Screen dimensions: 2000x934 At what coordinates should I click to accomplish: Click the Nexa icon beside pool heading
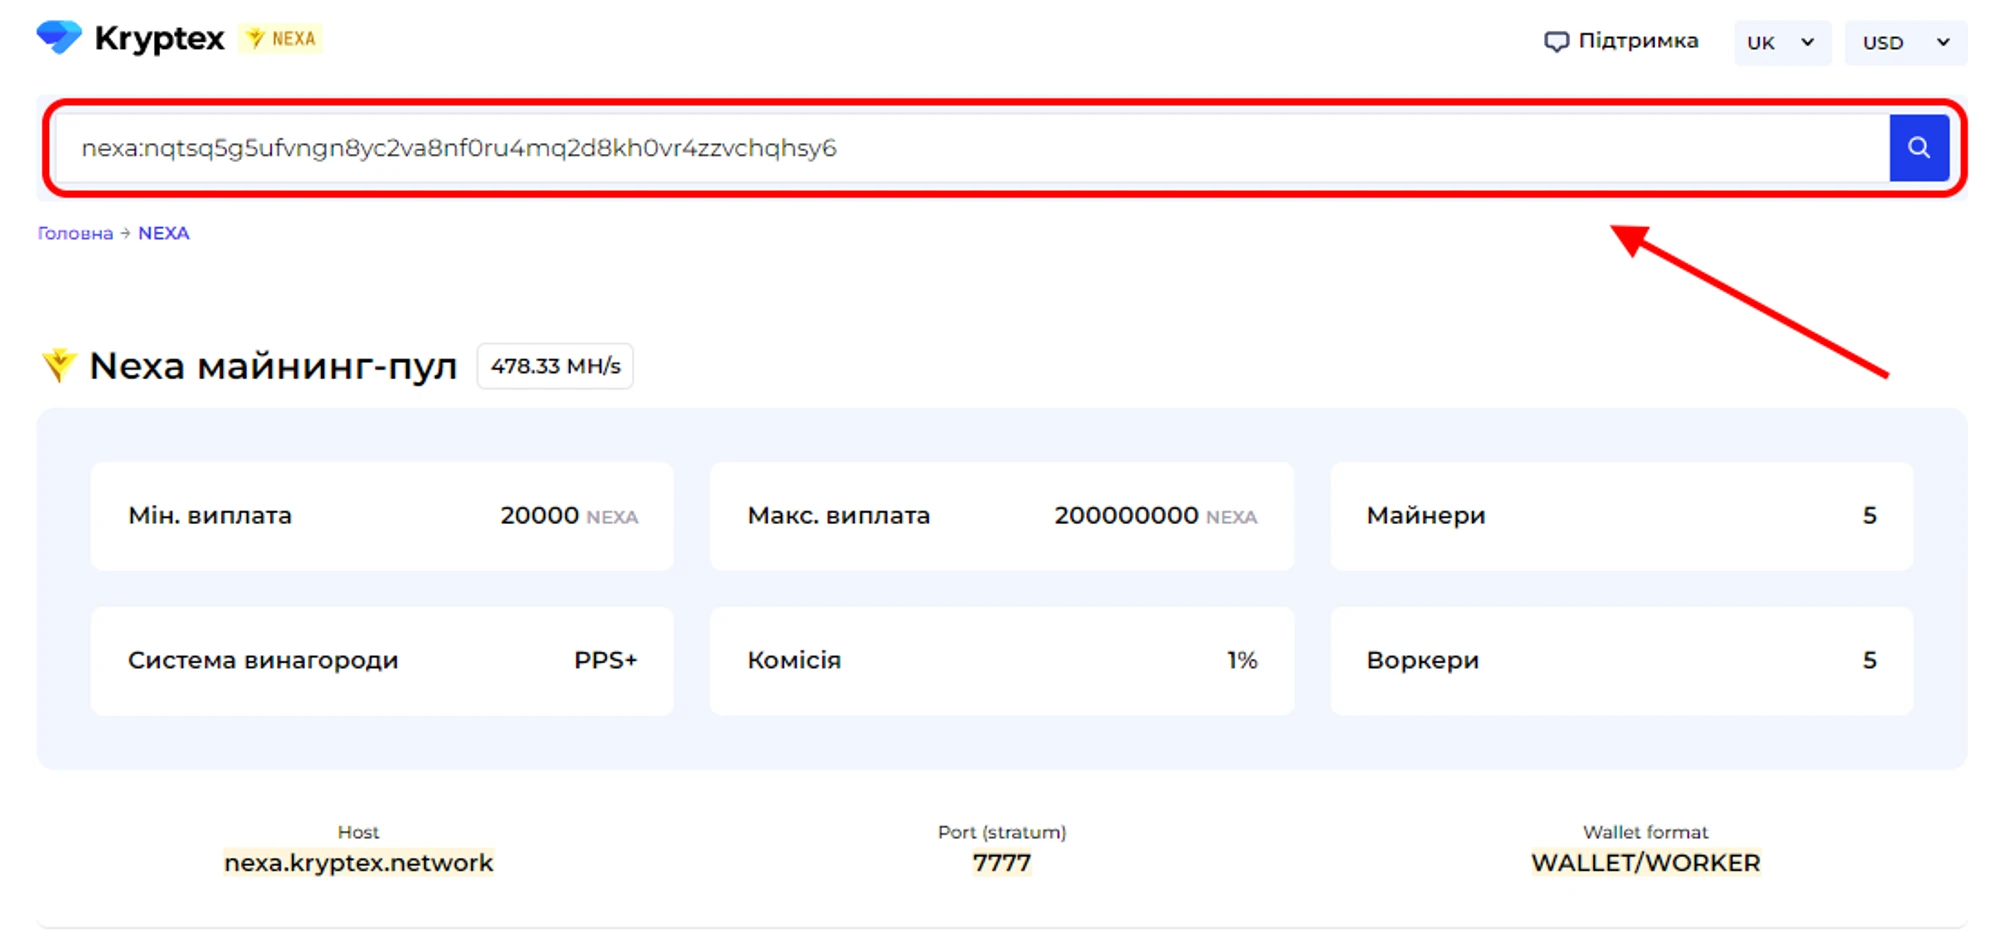pos(59,365)
